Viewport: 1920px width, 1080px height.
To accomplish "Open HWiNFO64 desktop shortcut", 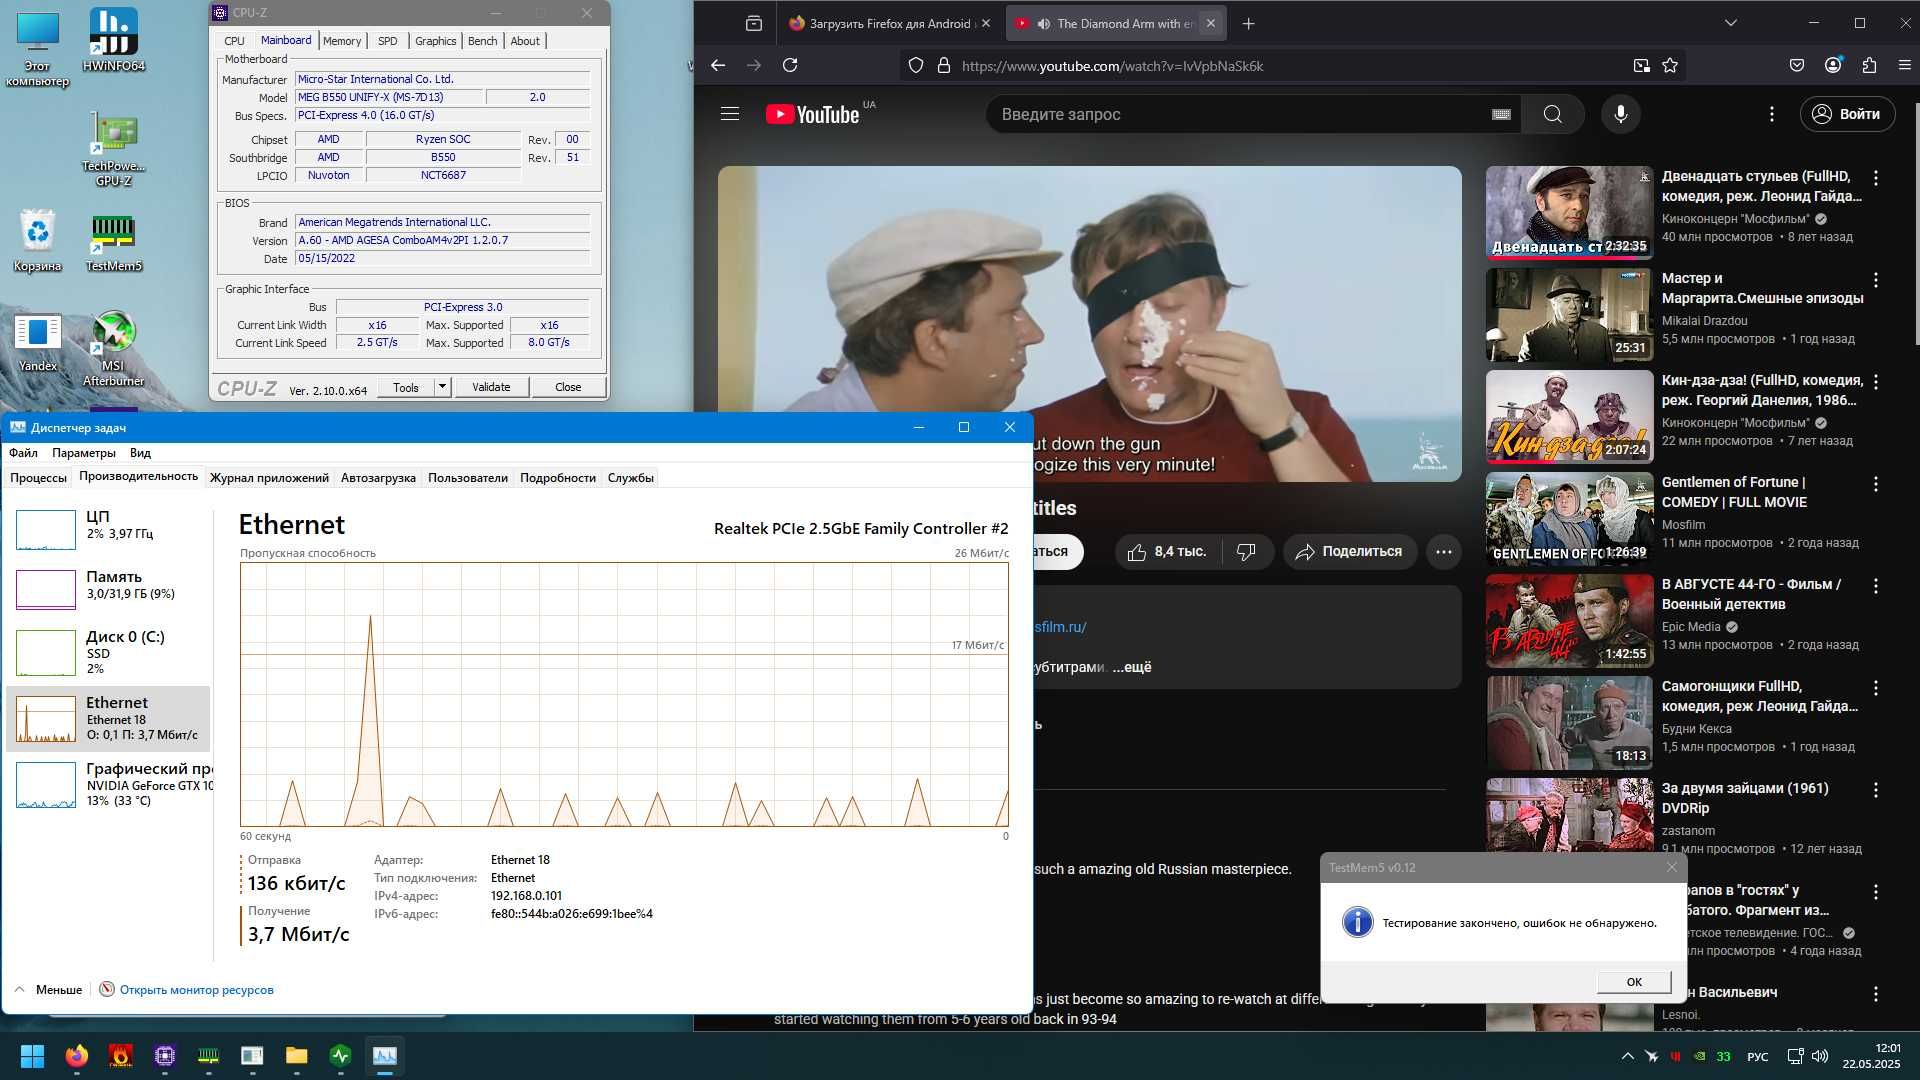I will (x=113, y=40).
